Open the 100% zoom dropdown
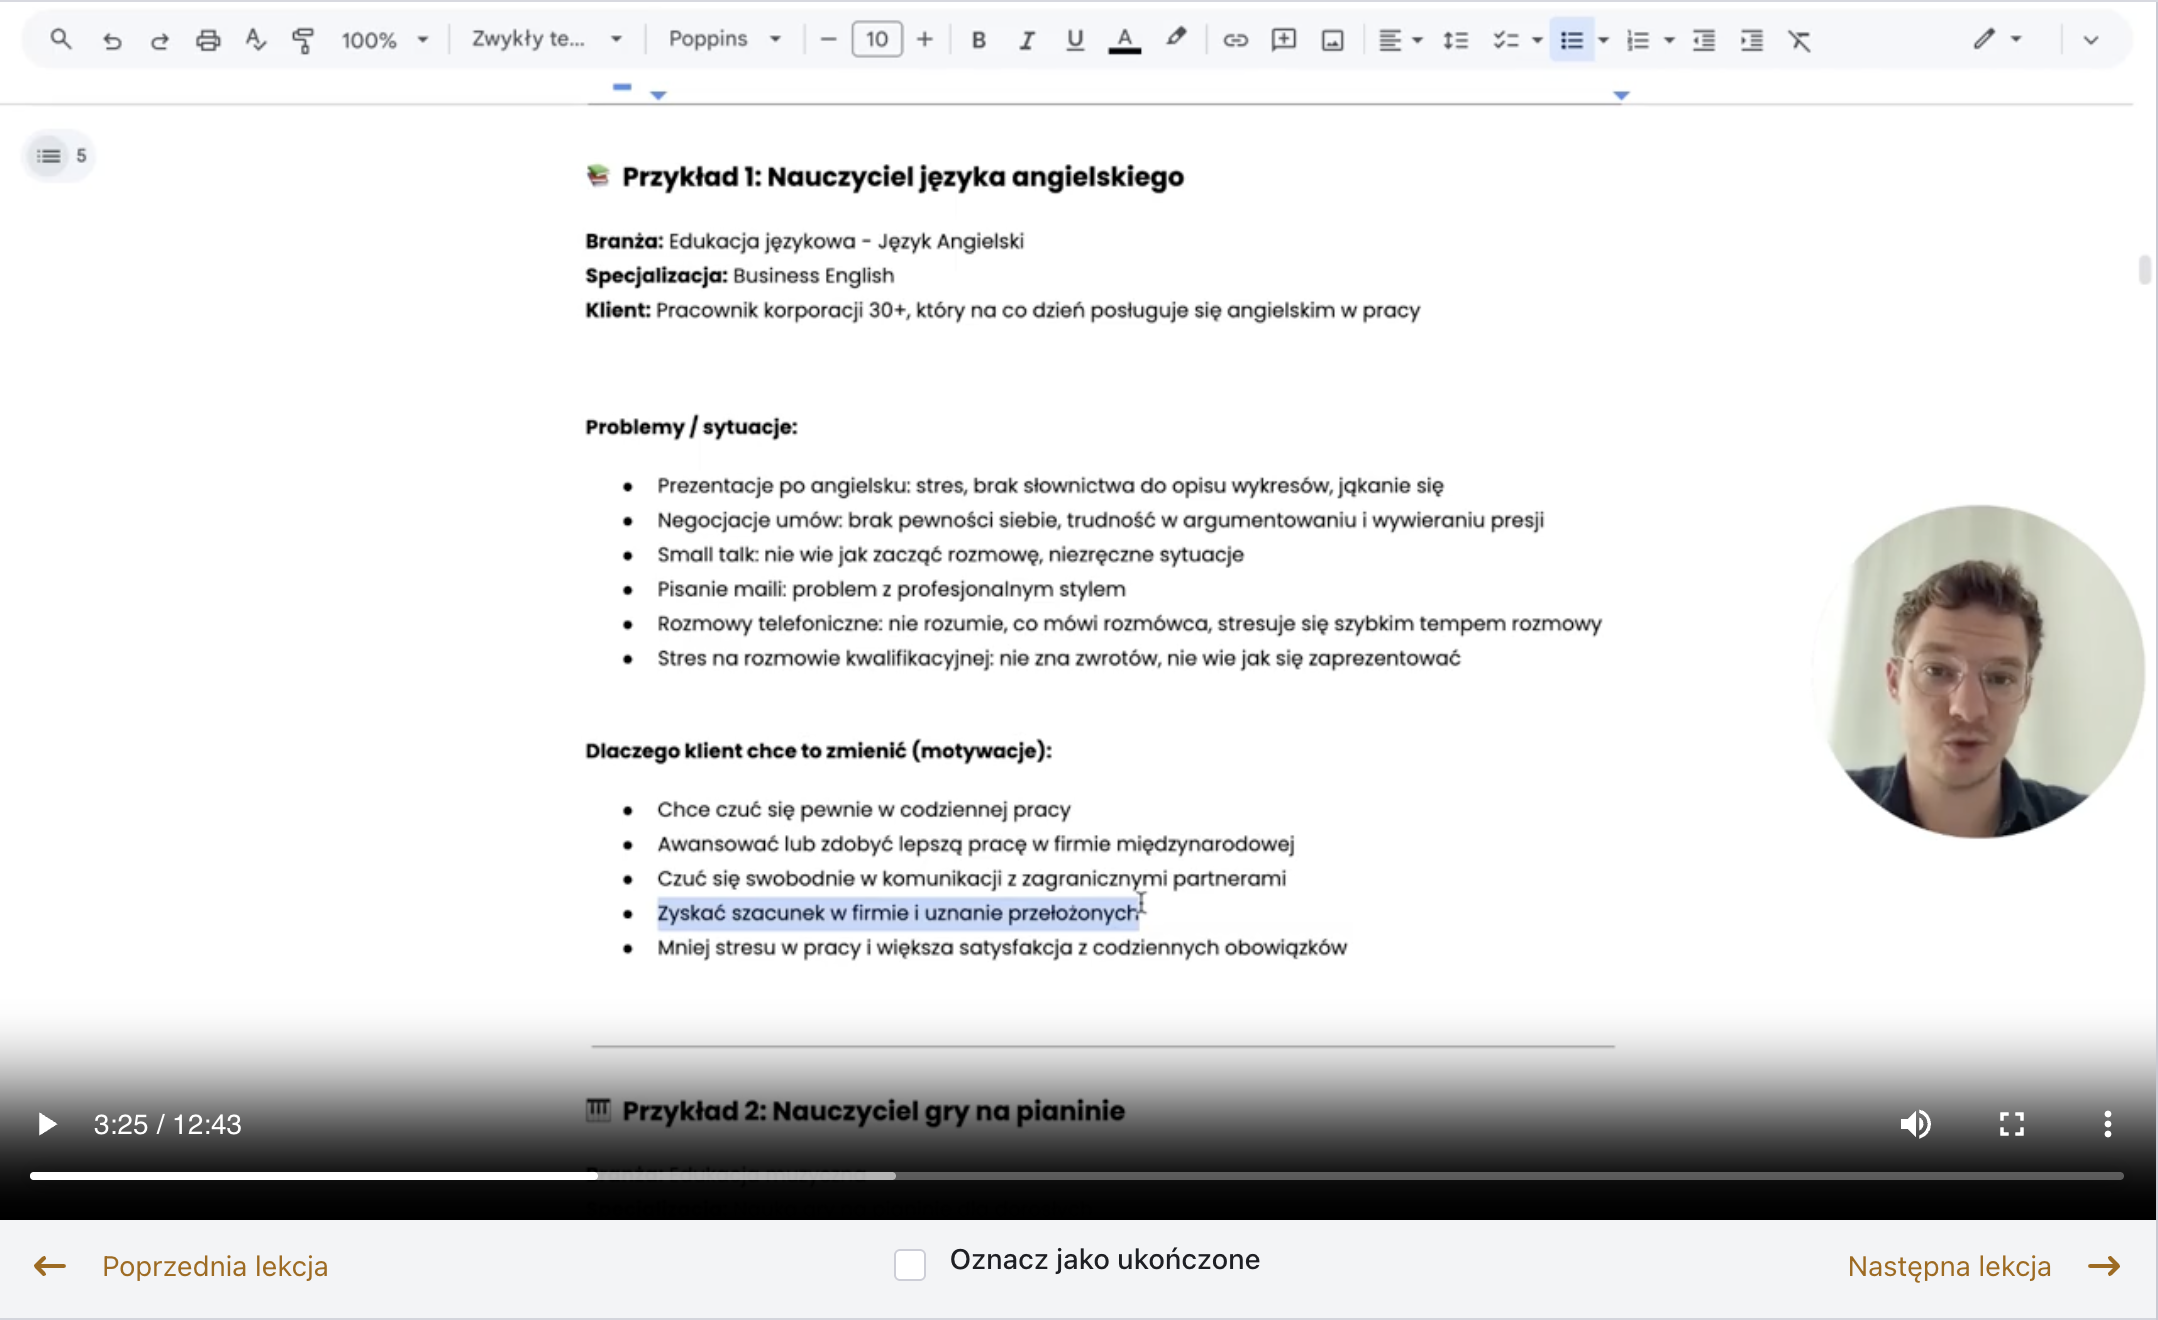The height and width of the screenshot is (1320, 2158). click(x=384, y=40)
